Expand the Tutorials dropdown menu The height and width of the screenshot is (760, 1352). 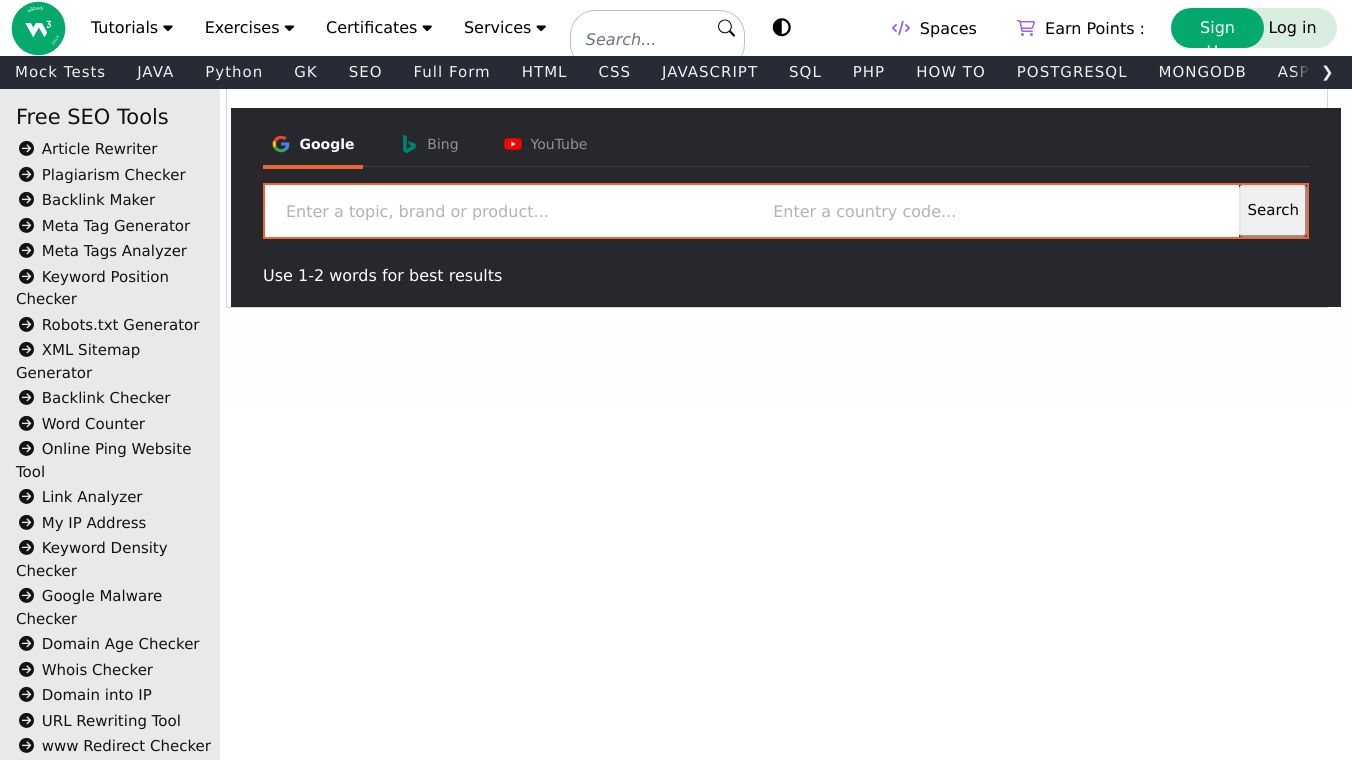132,28
